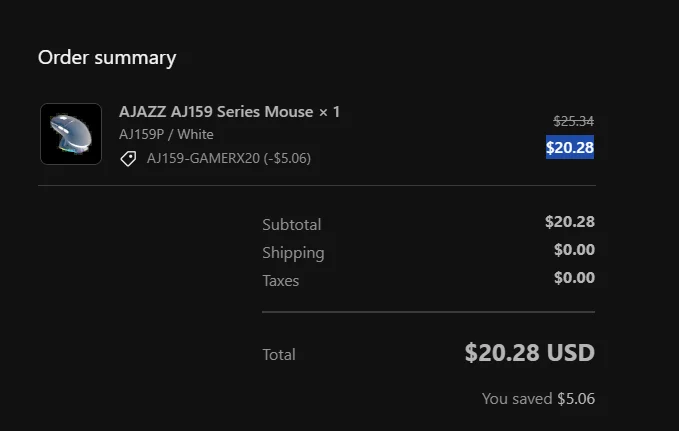Click the AJAZZ mouse product thumbnail
The image size is (679, 431).
[70, 134]
